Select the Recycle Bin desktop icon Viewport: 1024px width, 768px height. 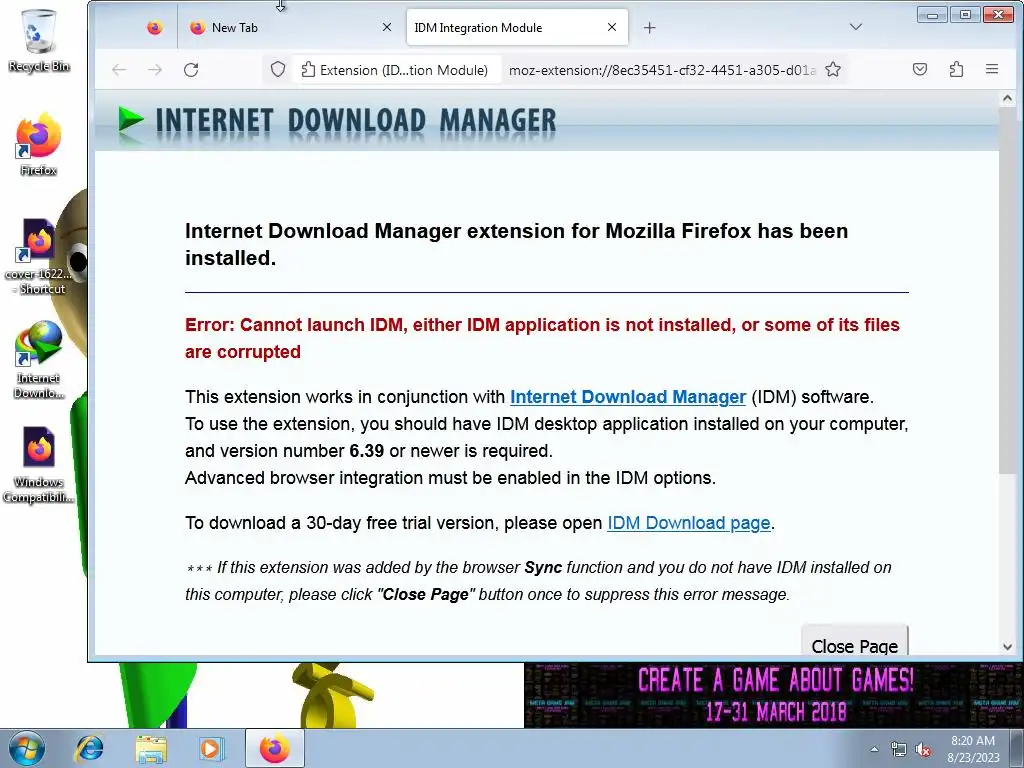pos(39,40)
